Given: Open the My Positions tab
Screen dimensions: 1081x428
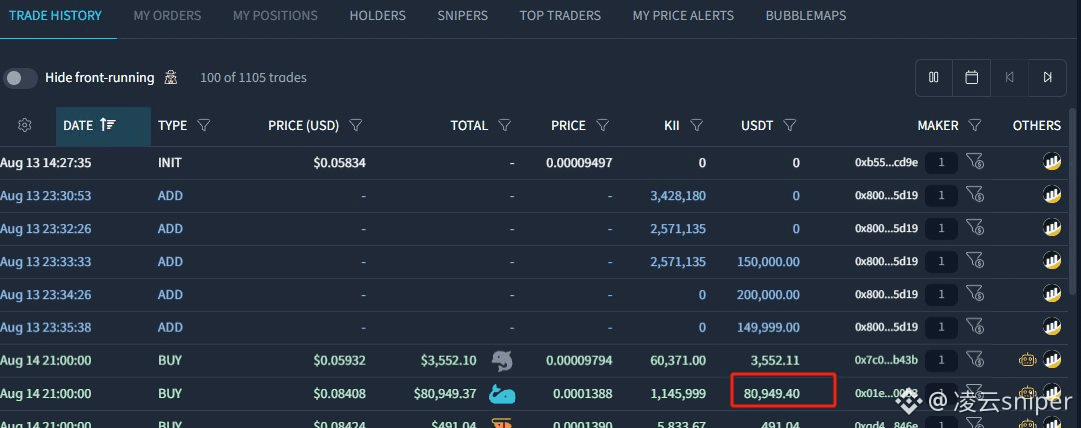Looking at the screenshot, I should coord(275,15).
